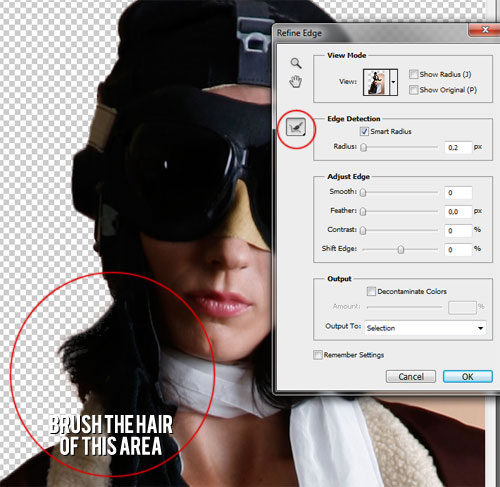The height and width of the screenshot is (487, 500).
Task: Check the Remember Settings option
Action: click(318, 355)
